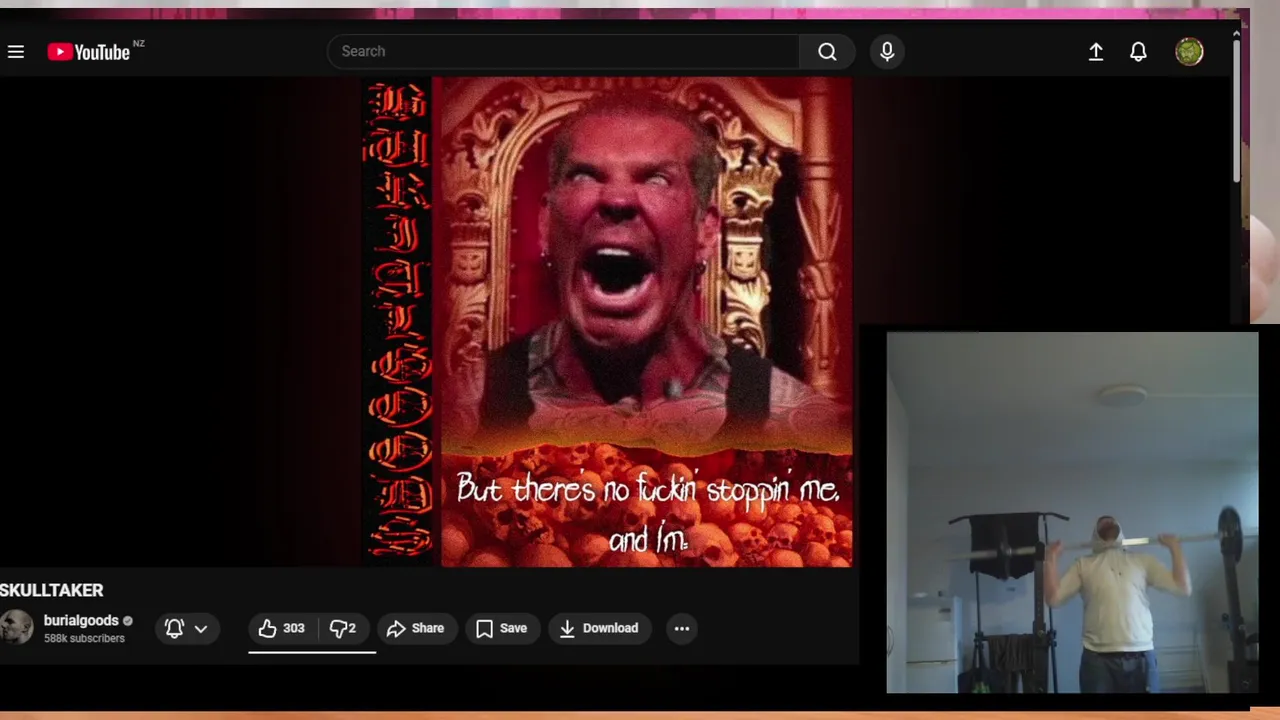Viewport: 1280px width, 720px height.
Task: Dislike the video with 2 dislikes
Action: coord(344,628)
